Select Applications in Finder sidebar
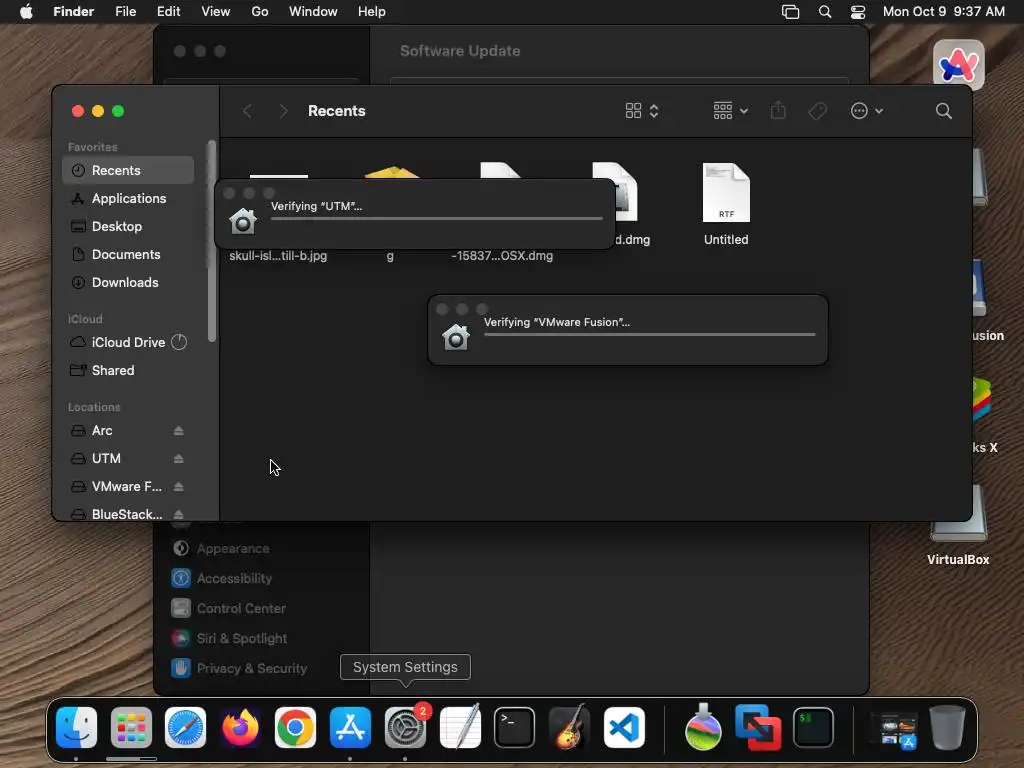1024x768 pixels. point(128,199)
